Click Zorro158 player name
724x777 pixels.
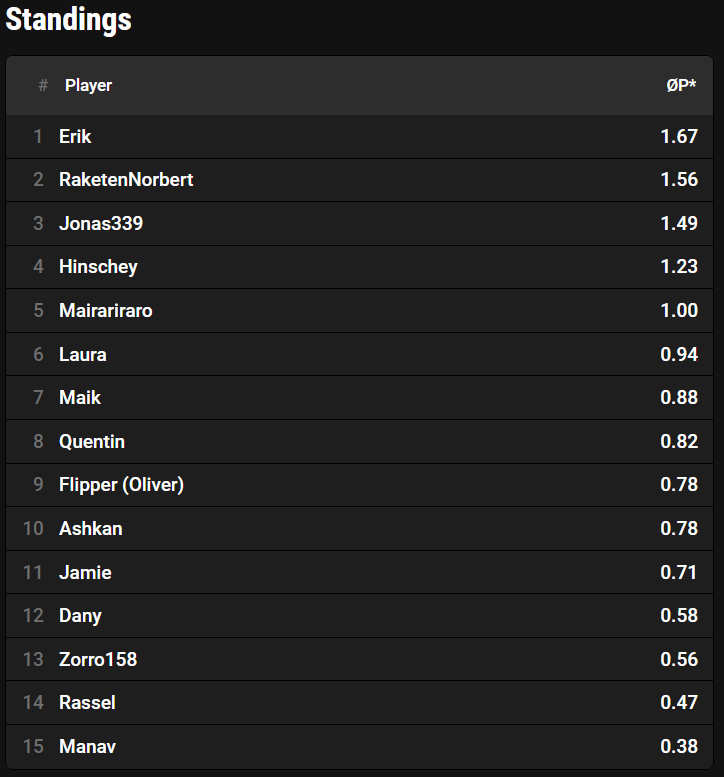(98, 659)
